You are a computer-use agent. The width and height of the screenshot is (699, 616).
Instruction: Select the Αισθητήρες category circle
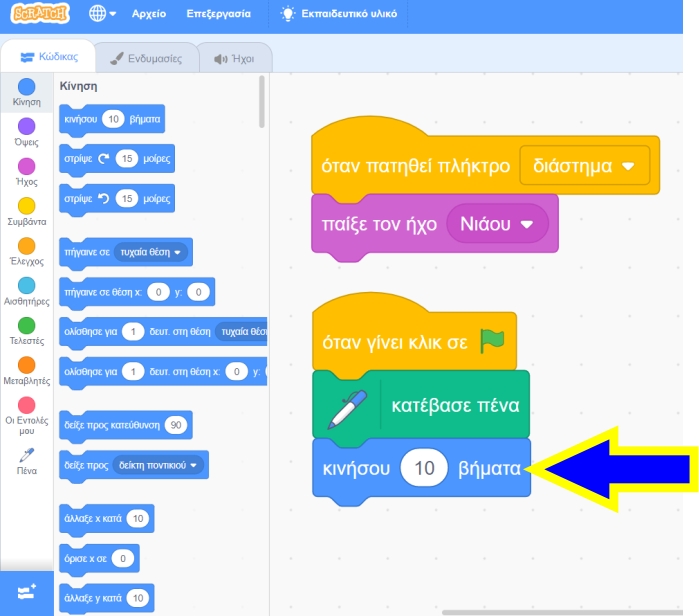[x=27, y=286]
